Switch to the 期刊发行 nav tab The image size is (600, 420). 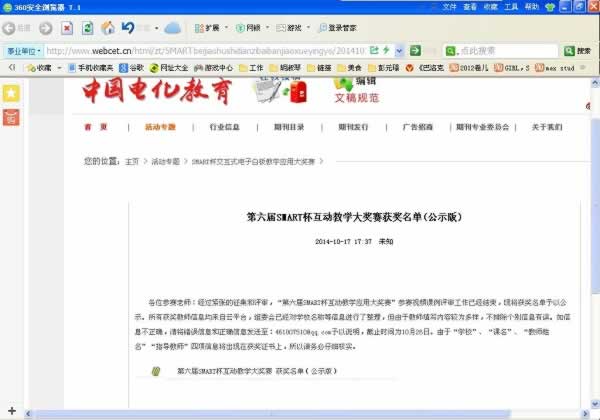pos(353,127)
